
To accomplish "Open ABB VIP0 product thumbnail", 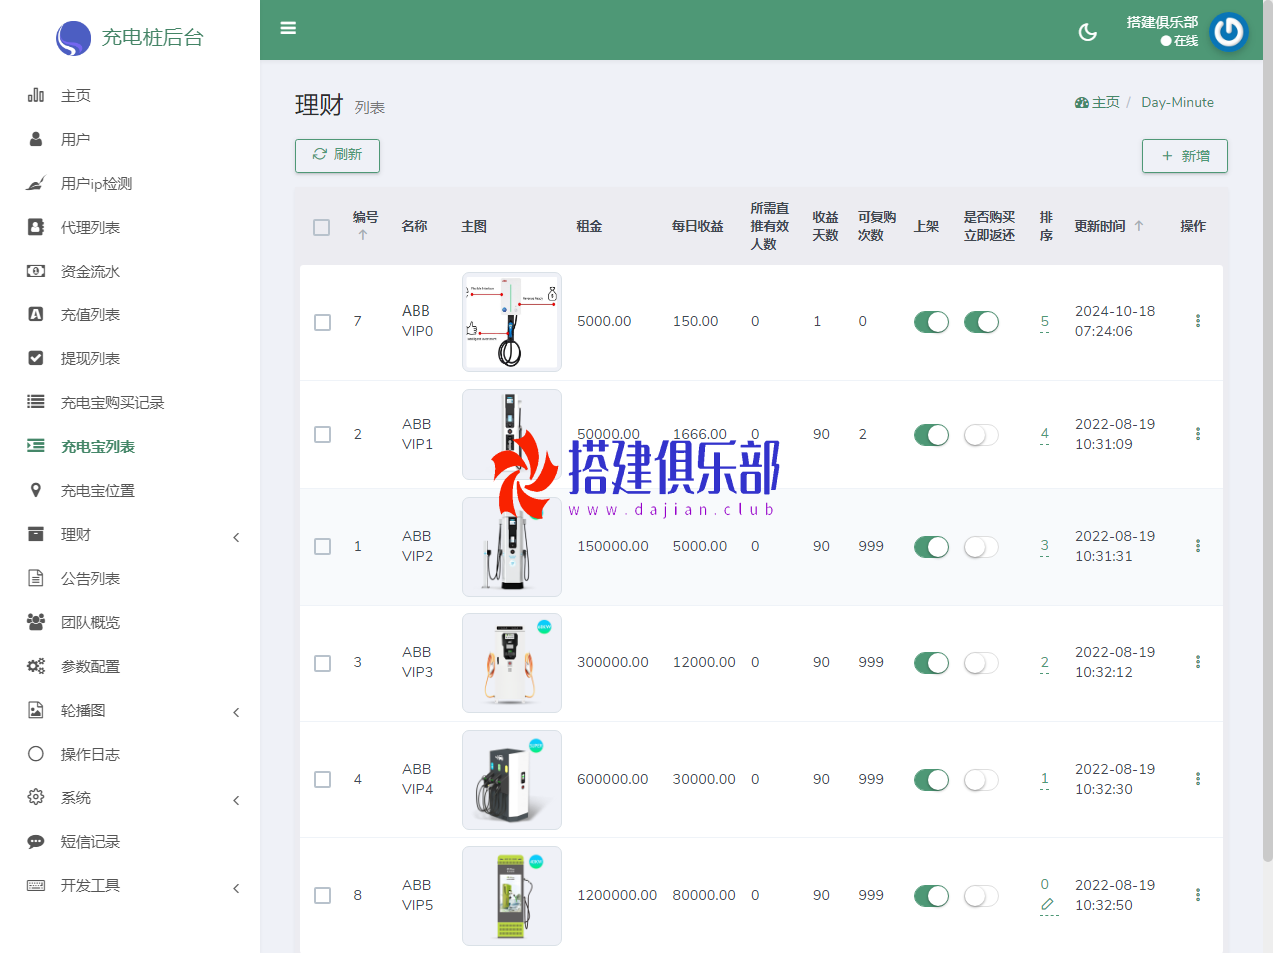I will 512,322.
